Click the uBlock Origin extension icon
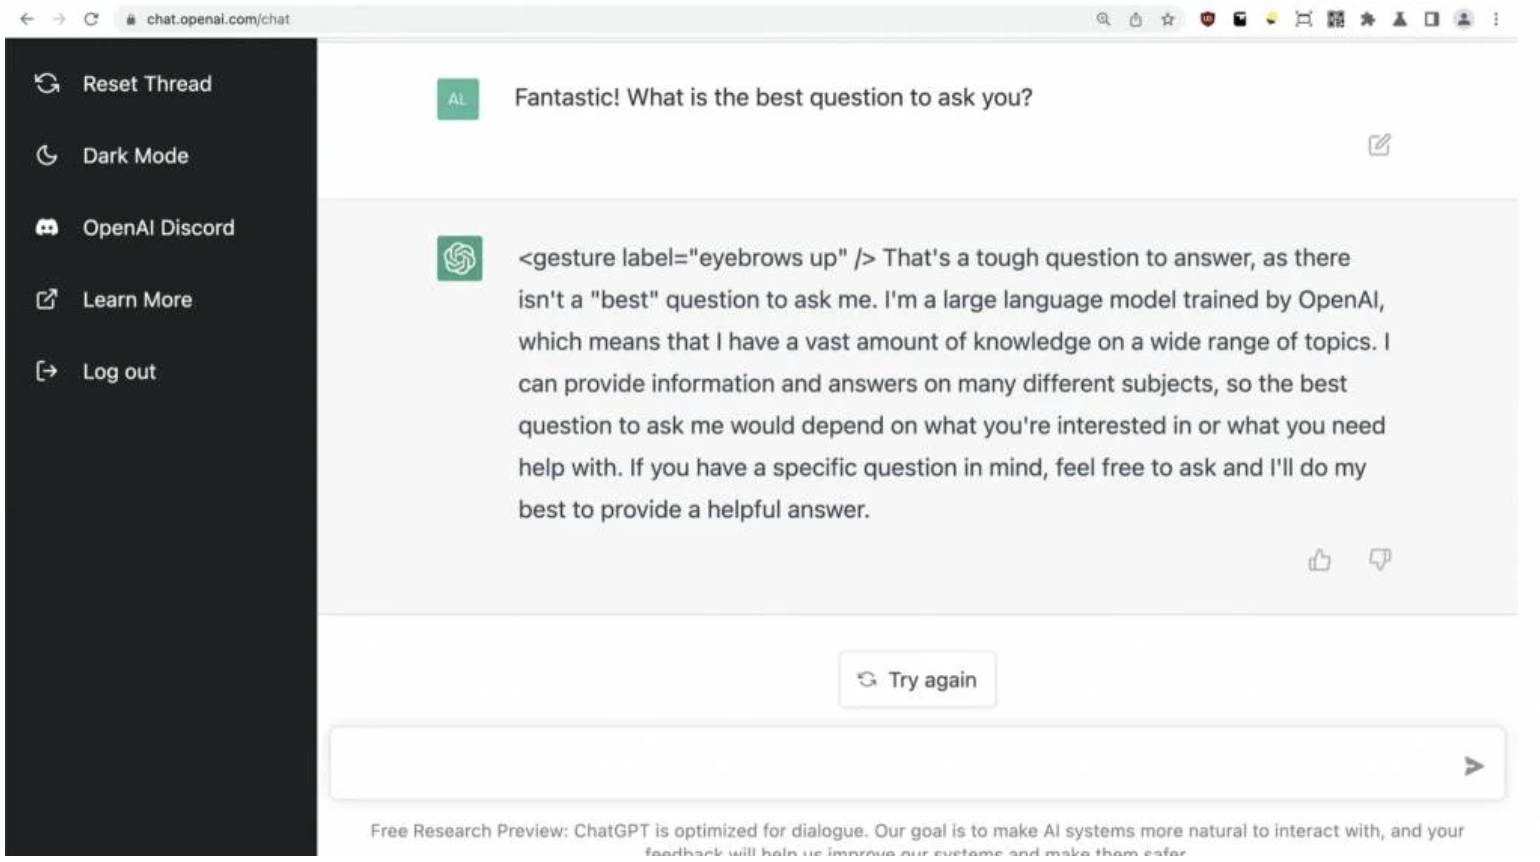The image size is (1540, 862). (1207, 19)
